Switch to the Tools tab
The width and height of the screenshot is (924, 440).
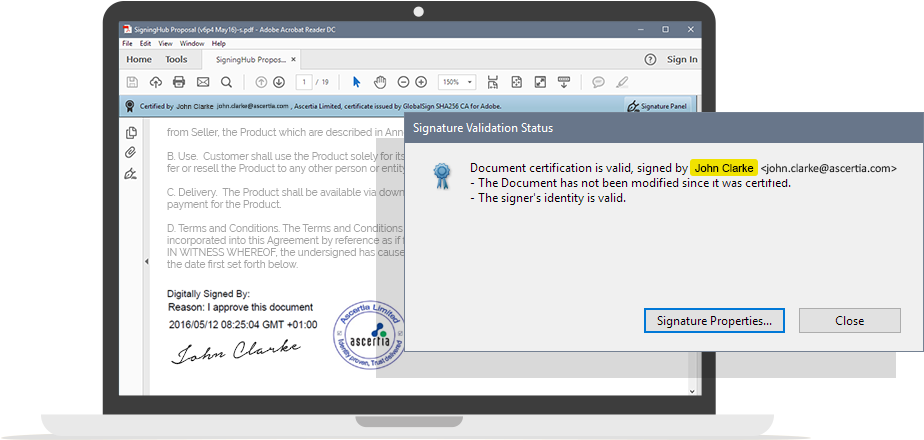176,59
